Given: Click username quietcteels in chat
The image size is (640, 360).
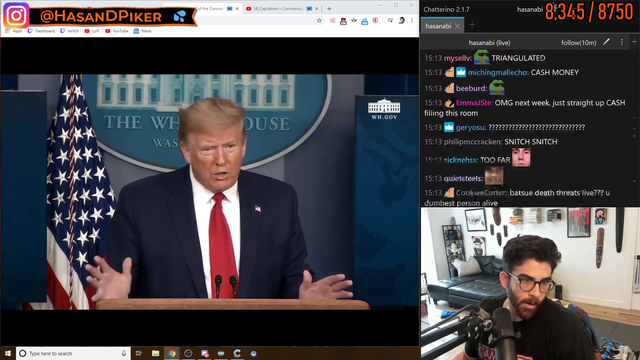Looking at the screenshot, I should point(463,178).
